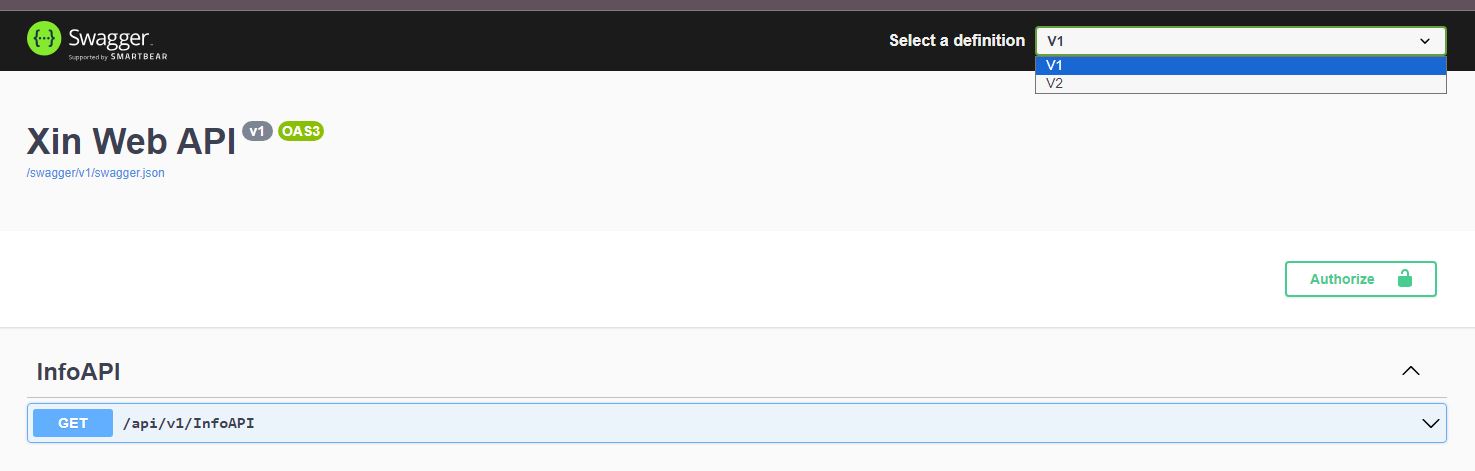
Task: Click the grey v1 version badge
Action: pyautogui.click(x=257, y=131)
